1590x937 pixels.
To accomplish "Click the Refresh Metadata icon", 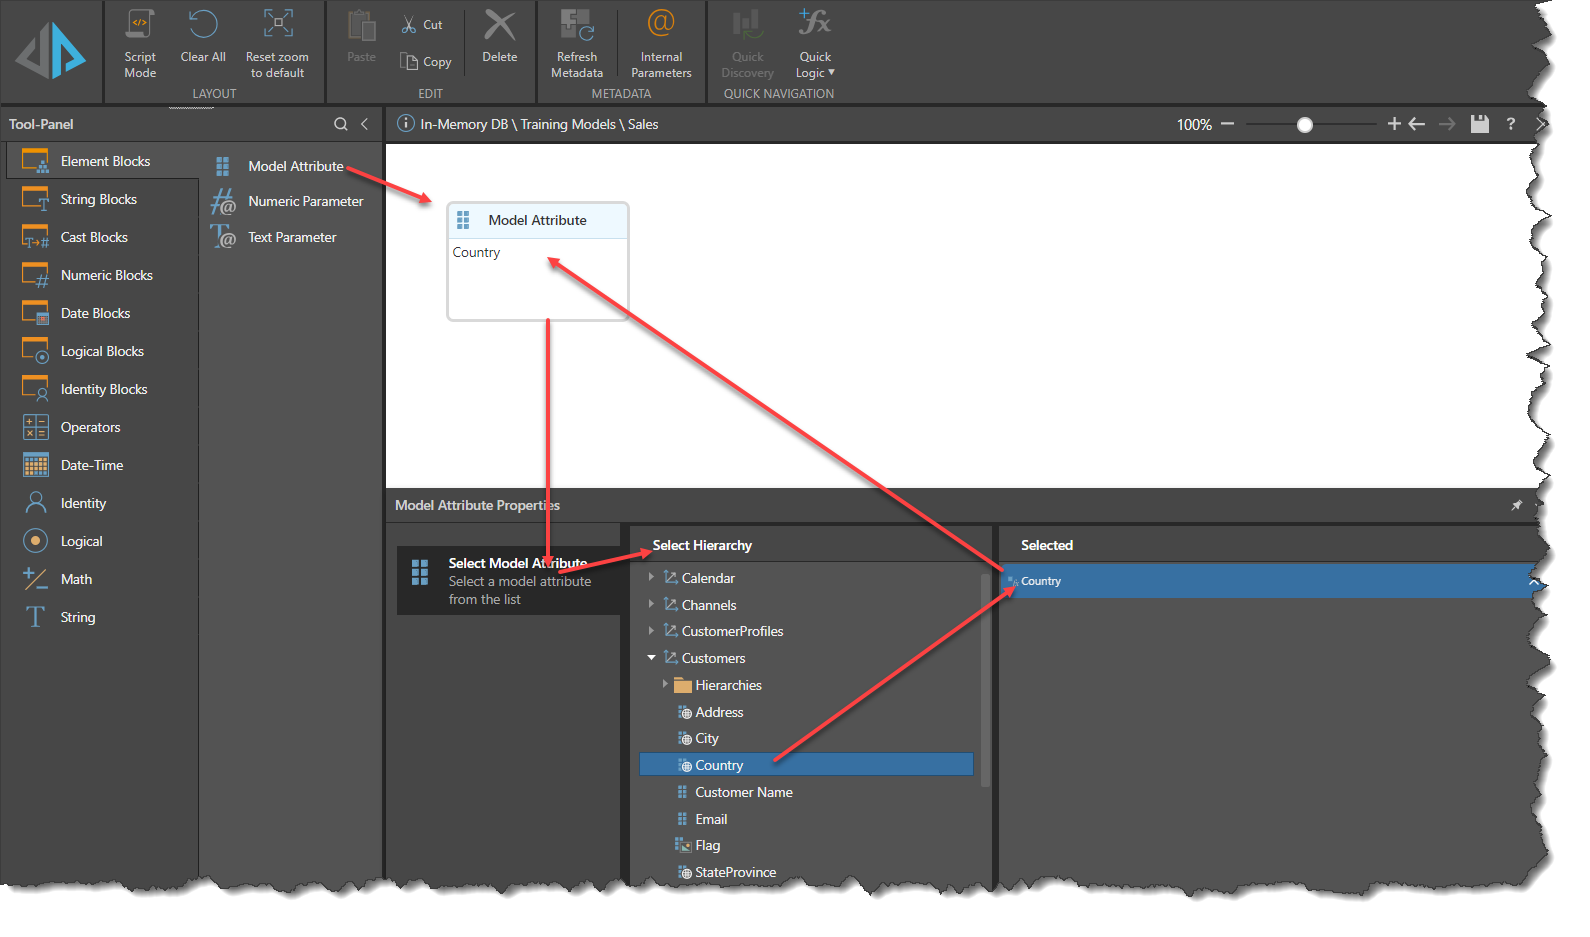I will (x=577, y=27).
